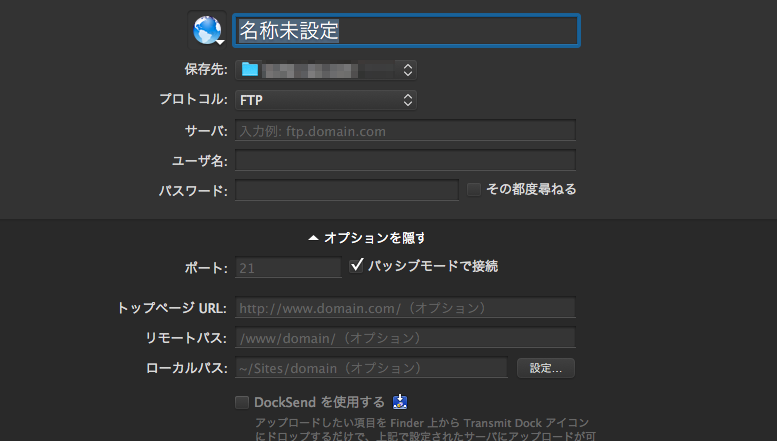Open the 保存先 folder dropdown

click(x=326, y=70)
